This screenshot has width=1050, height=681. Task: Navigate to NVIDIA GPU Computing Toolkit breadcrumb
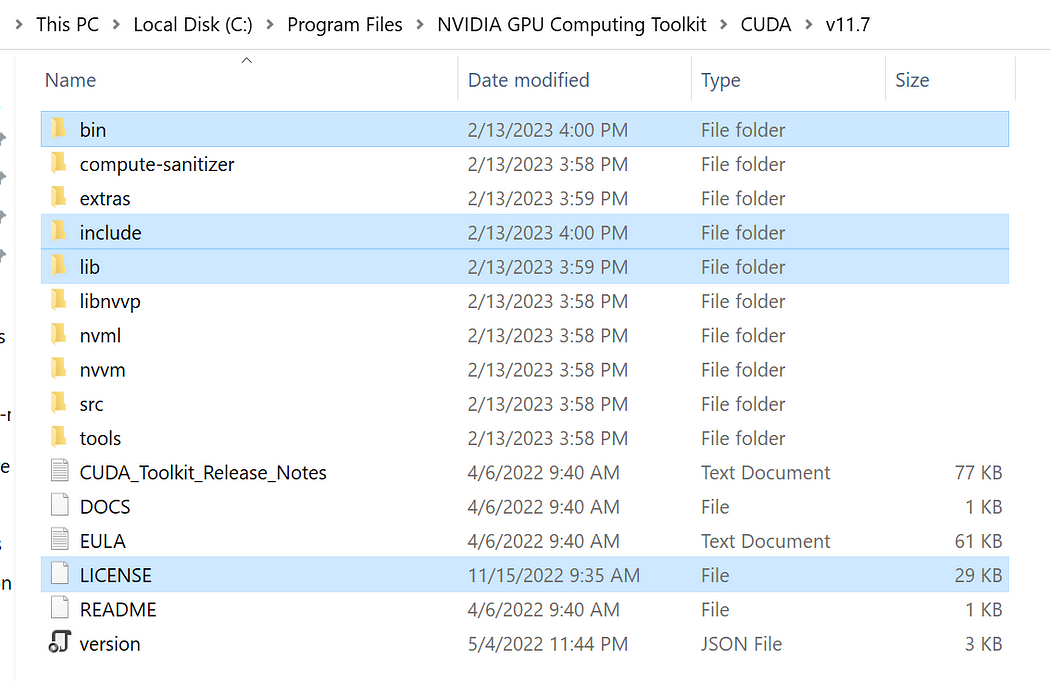tap(571, 25)
